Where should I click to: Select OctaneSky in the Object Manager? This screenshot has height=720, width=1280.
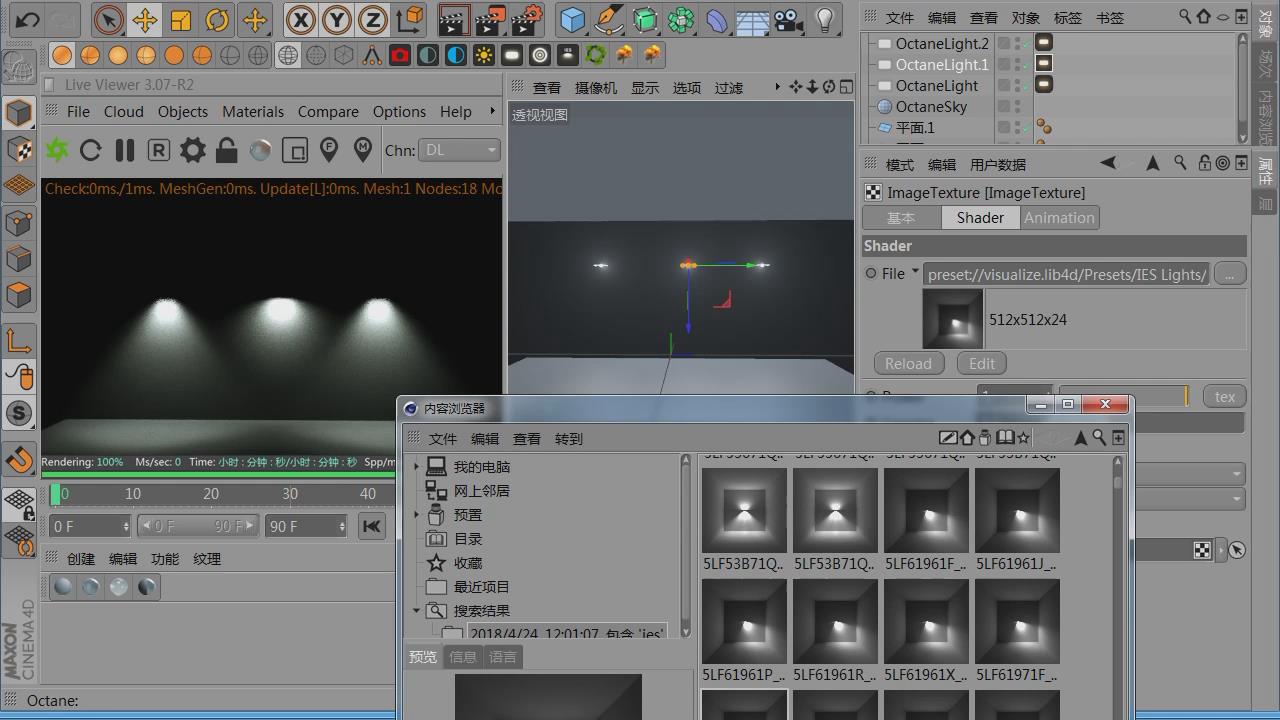(931, 106)
